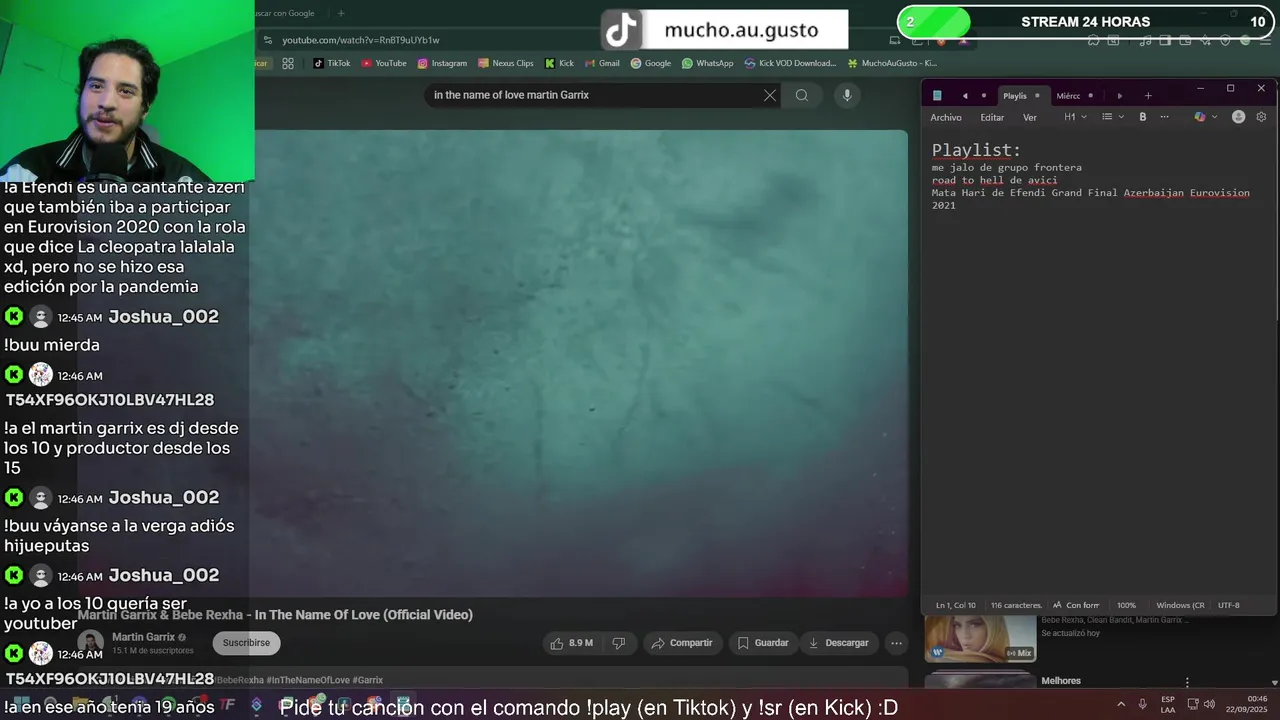Open the Martin Garrix channel name link
Screen dimensions: 1280x720
tap(143, 637)
